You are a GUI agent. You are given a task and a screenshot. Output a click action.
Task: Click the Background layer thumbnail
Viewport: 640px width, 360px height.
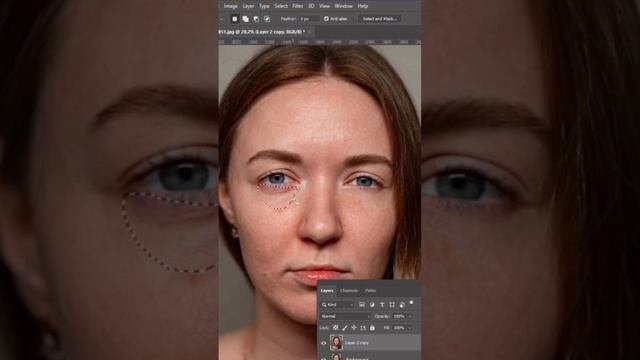(x=336, y=357)
